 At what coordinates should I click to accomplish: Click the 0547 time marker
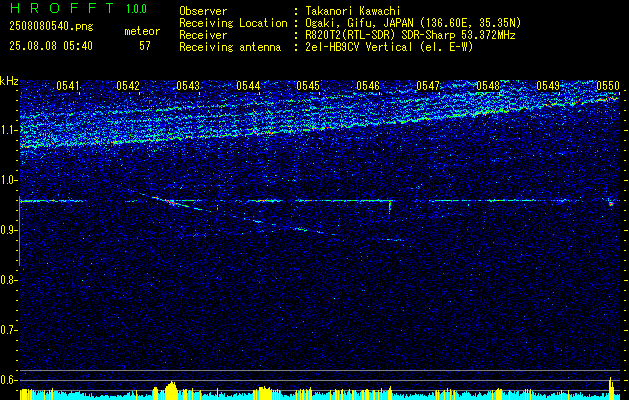(428, 85)
